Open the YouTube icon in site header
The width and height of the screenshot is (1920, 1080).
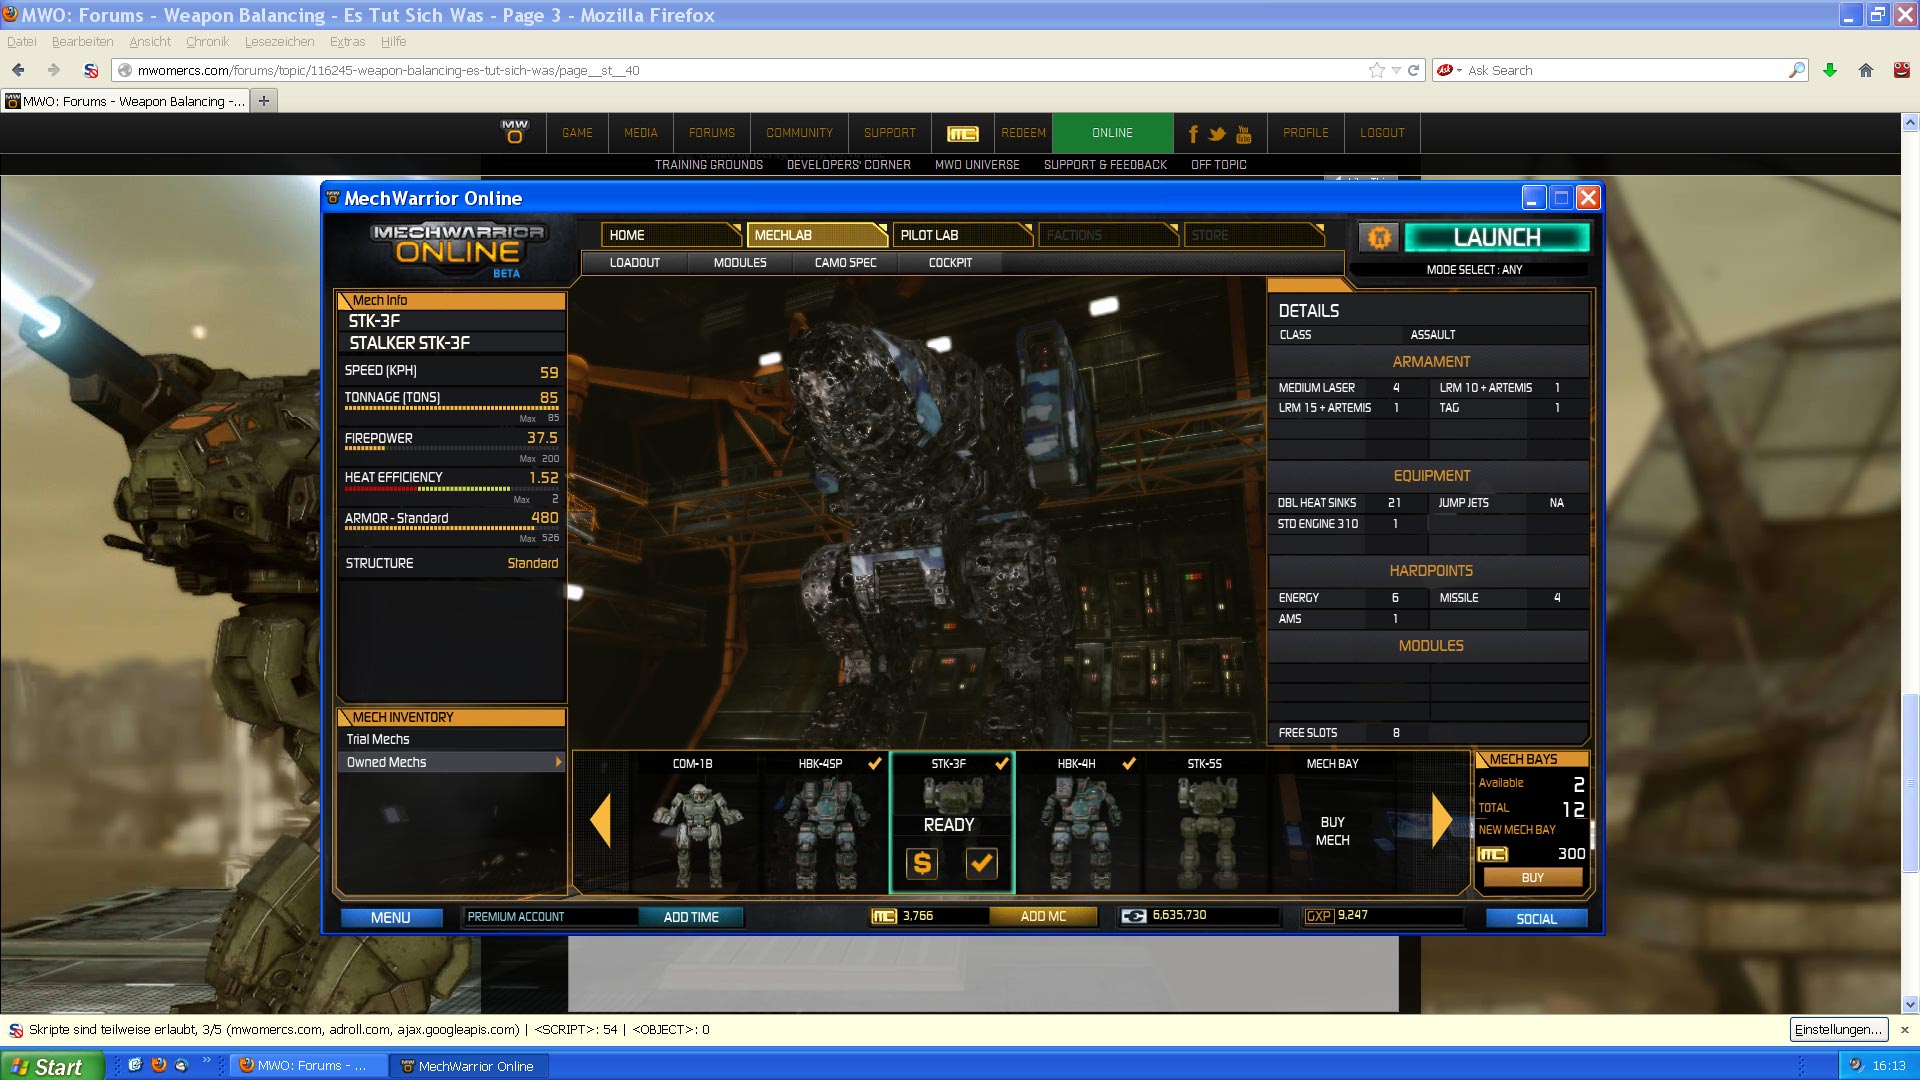pyautogui.click(x=1243, y=134)
